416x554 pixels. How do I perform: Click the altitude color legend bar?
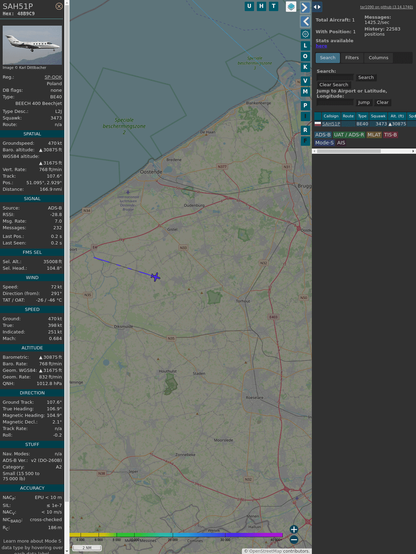(x=176, y=535)
